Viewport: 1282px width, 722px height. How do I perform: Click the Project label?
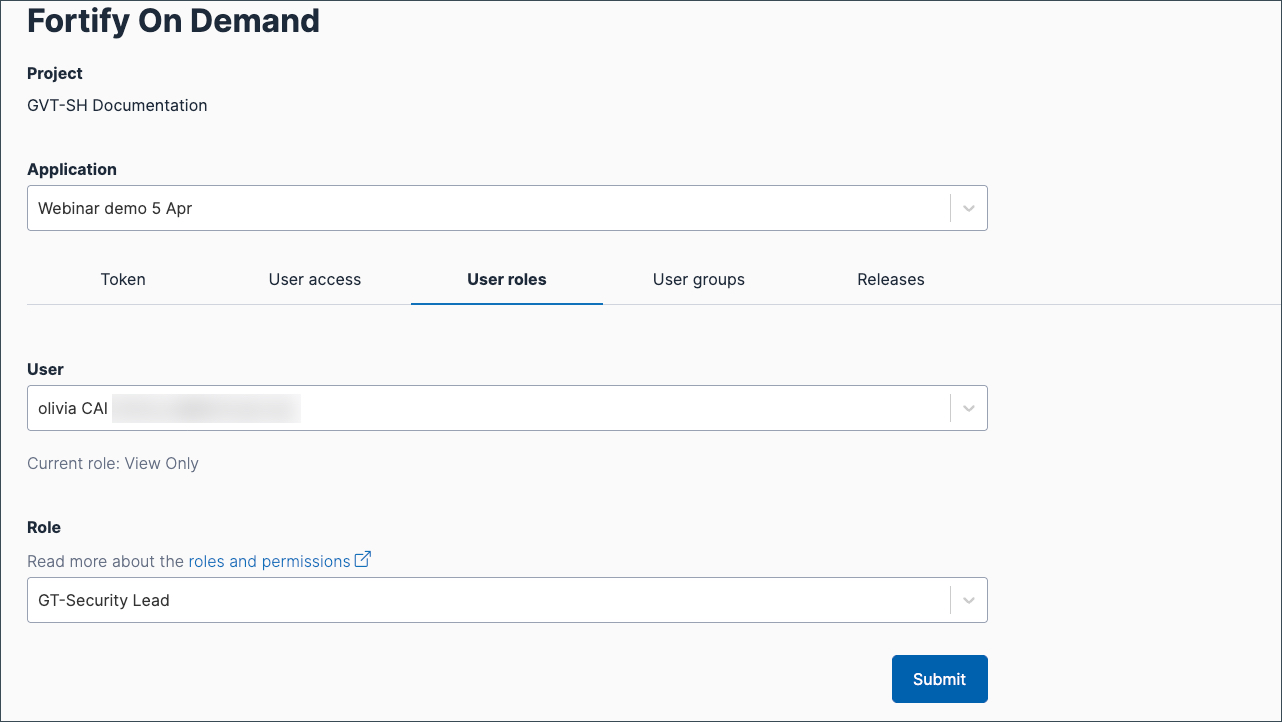click(x=55, y=73)
